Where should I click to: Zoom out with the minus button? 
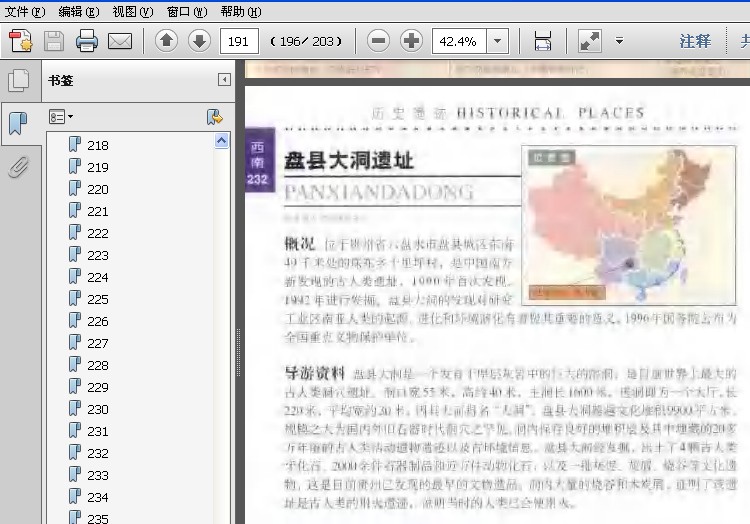coord(378,41)
